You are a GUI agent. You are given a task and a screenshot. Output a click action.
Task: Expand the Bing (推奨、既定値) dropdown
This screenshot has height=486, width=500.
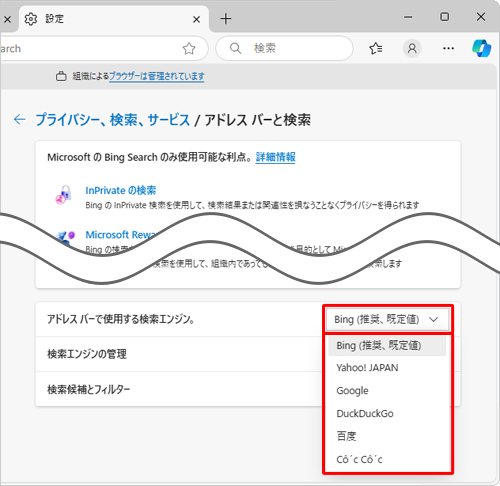click(x=387, y=319)
